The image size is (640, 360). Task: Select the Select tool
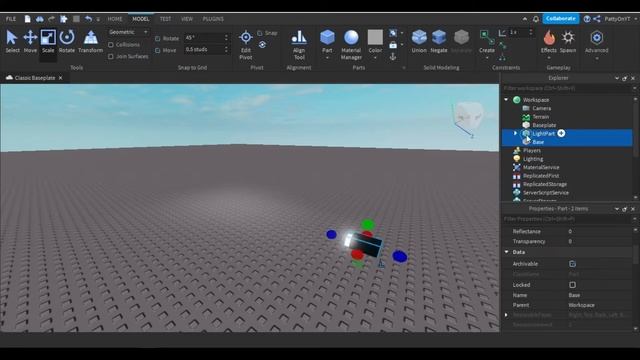tap(12, 41)
